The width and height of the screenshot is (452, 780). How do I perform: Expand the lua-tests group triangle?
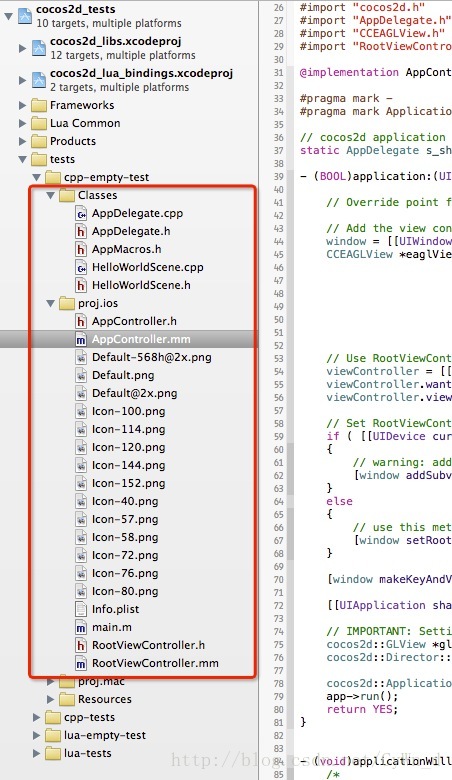coord(36,753)
